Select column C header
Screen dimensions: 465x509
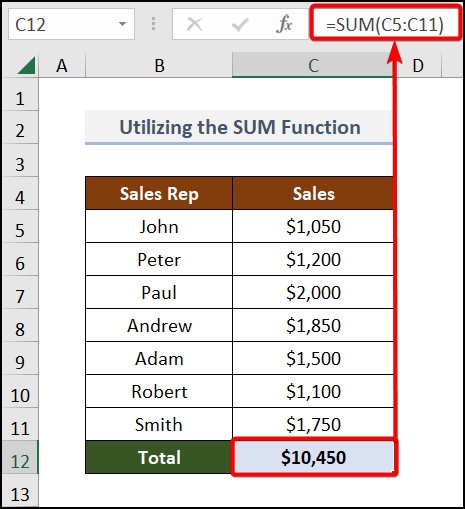(x=313, y=65)
